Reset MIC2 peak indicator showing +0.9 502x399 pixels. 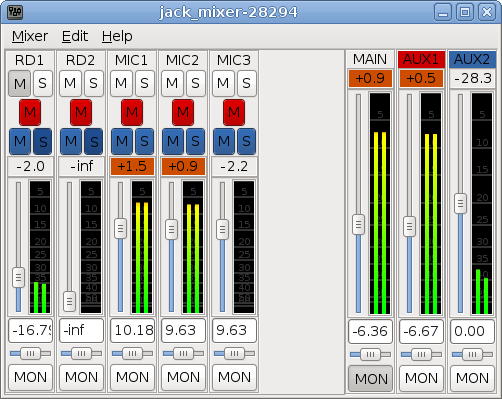[x=183, y=166]
